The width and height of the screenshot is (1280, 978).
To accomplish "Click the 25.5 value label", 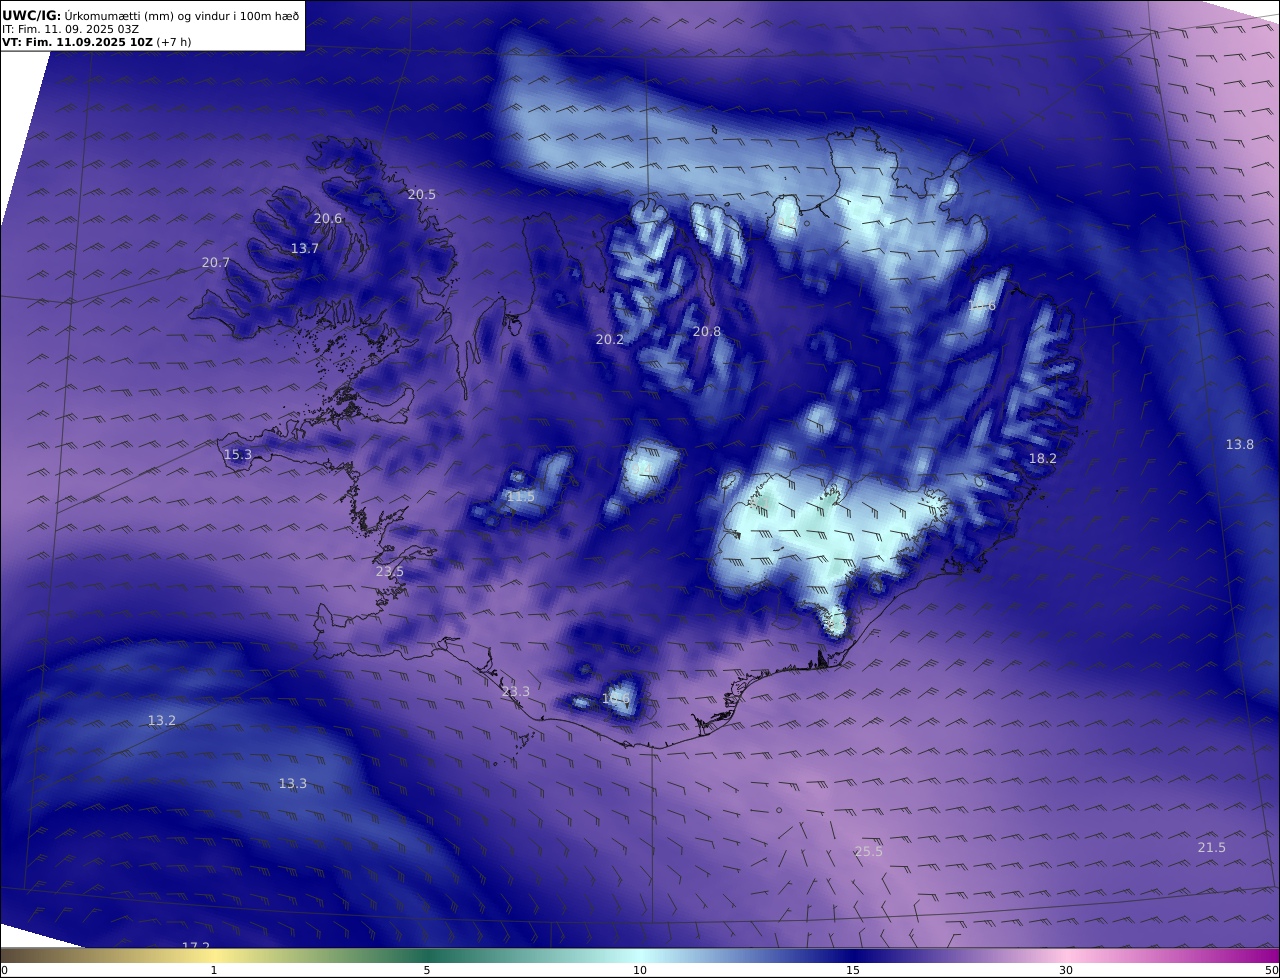I will 869,852.
